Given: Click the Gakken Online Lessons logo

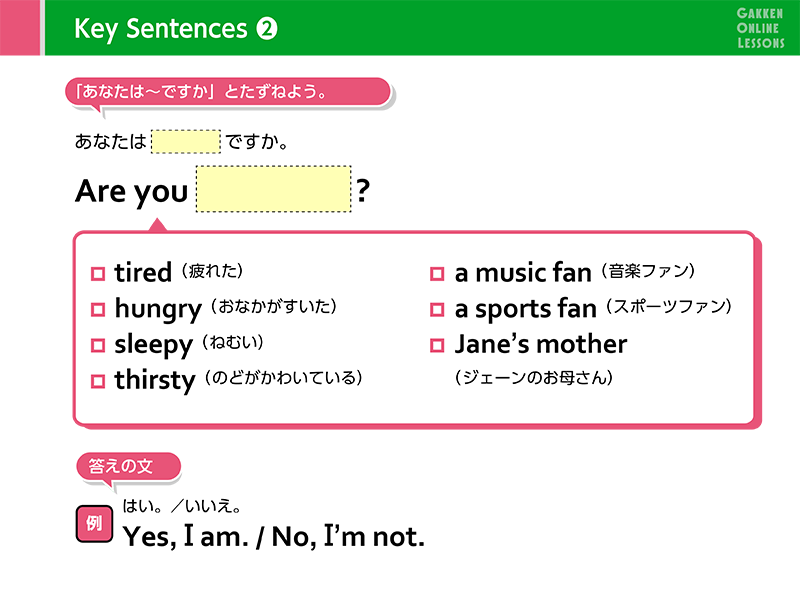Looking at the screenshot, I should [760, 29].
